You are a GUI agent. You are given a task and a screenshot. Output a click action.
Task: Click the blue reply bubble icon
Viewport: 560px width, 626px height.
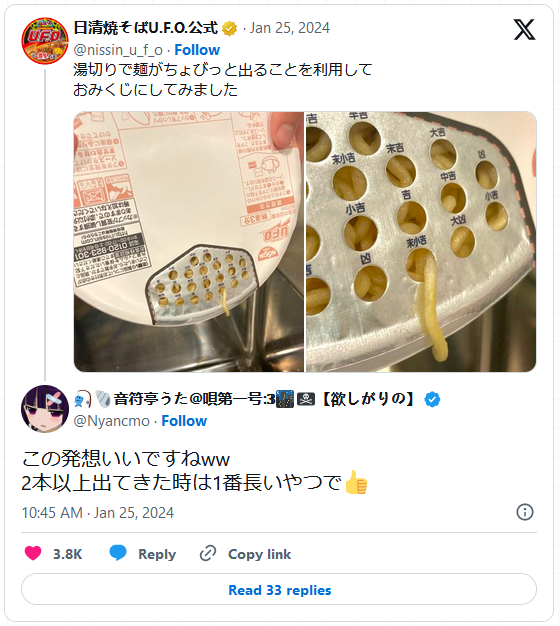click(x=118, y=553)
